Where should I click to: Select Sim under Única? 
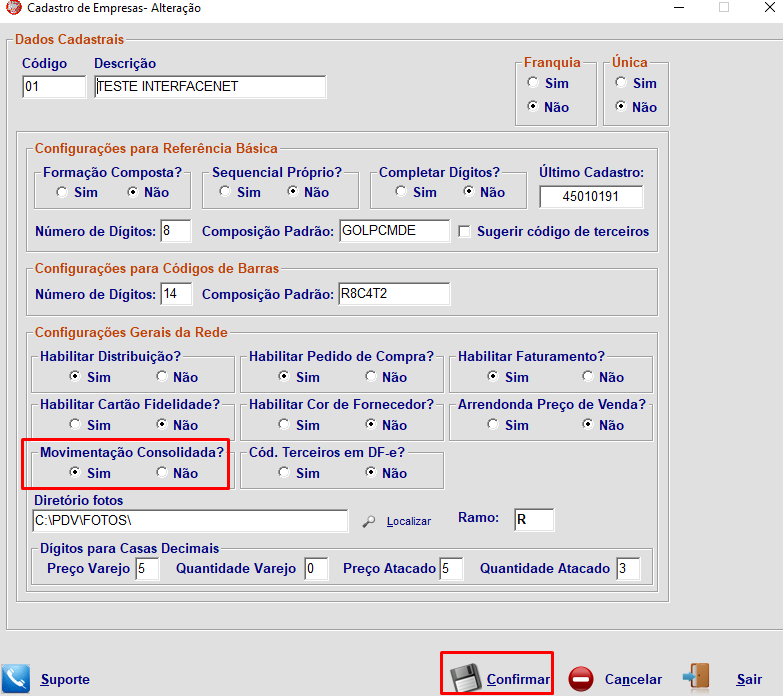621,82
